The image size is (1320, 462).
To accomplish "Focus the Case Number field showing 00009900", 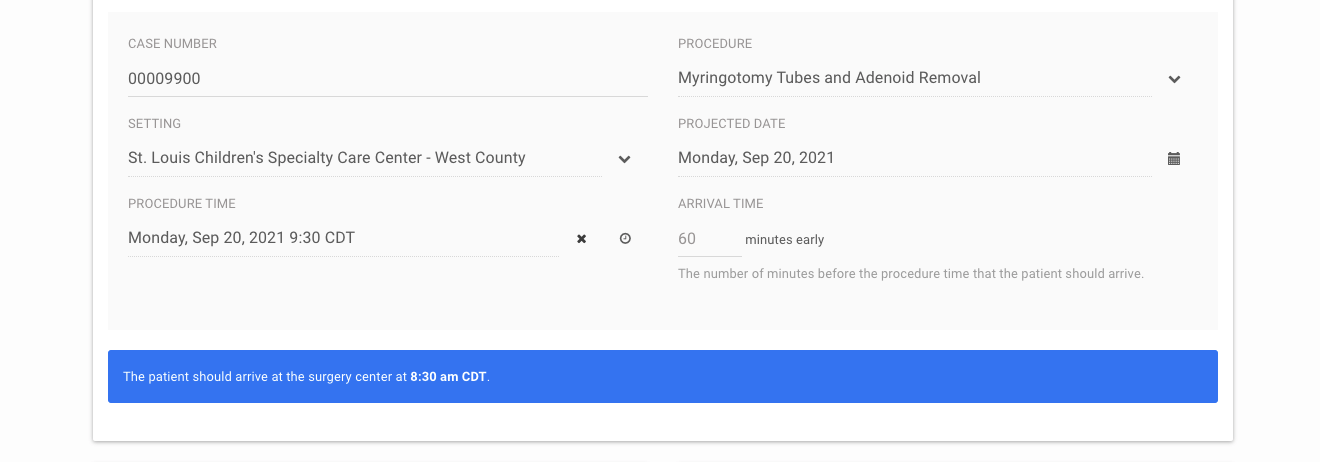I will click(x=388, y=78).
